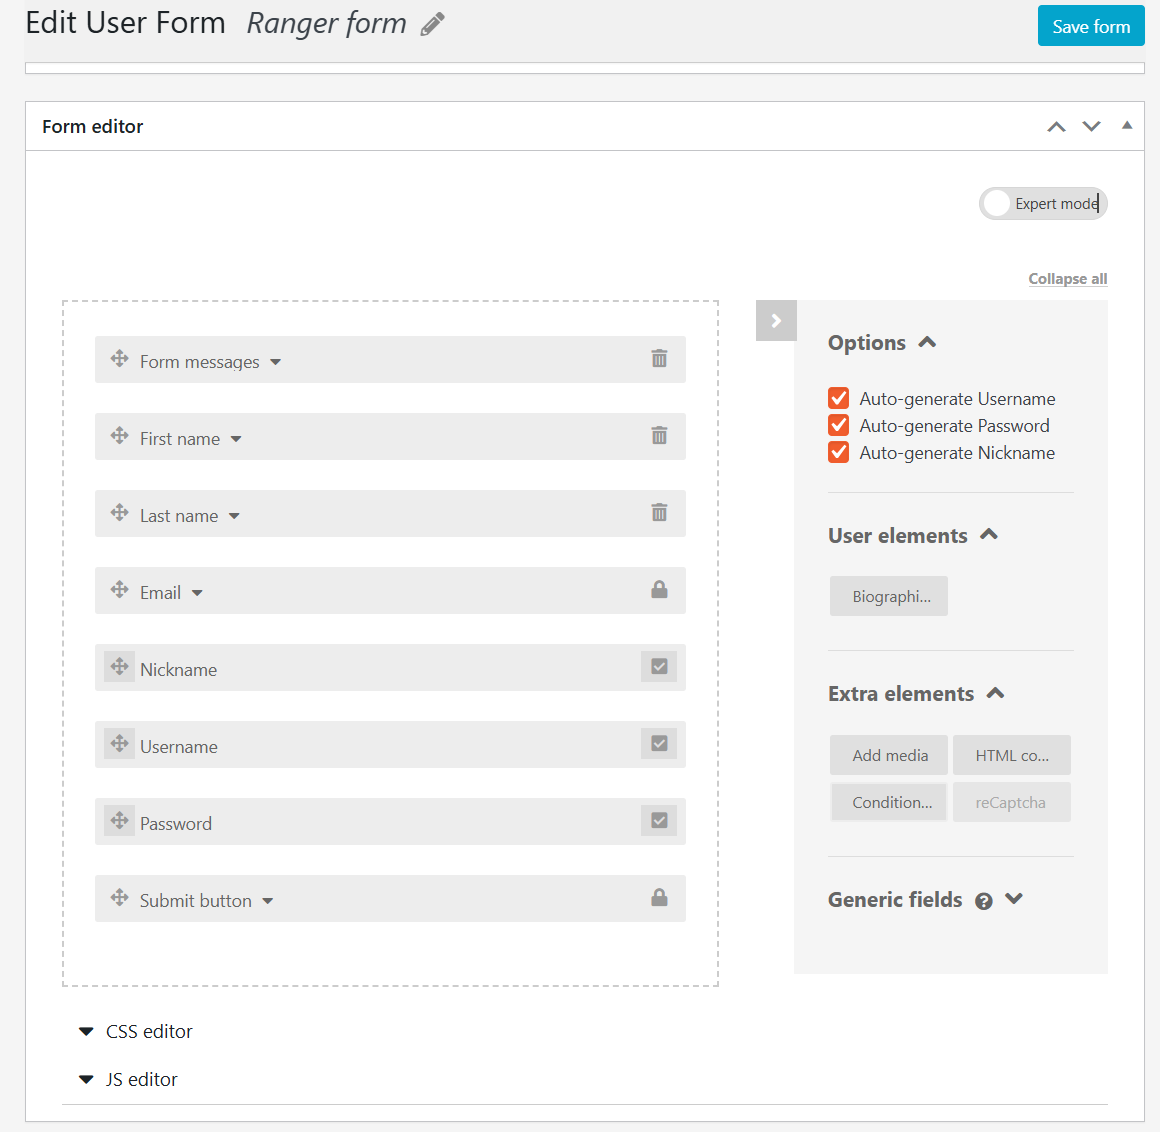The width and height of the screenshot is (1160, 1132).
Task: Expand Email dropdown arrow
Action: point(197,593)
